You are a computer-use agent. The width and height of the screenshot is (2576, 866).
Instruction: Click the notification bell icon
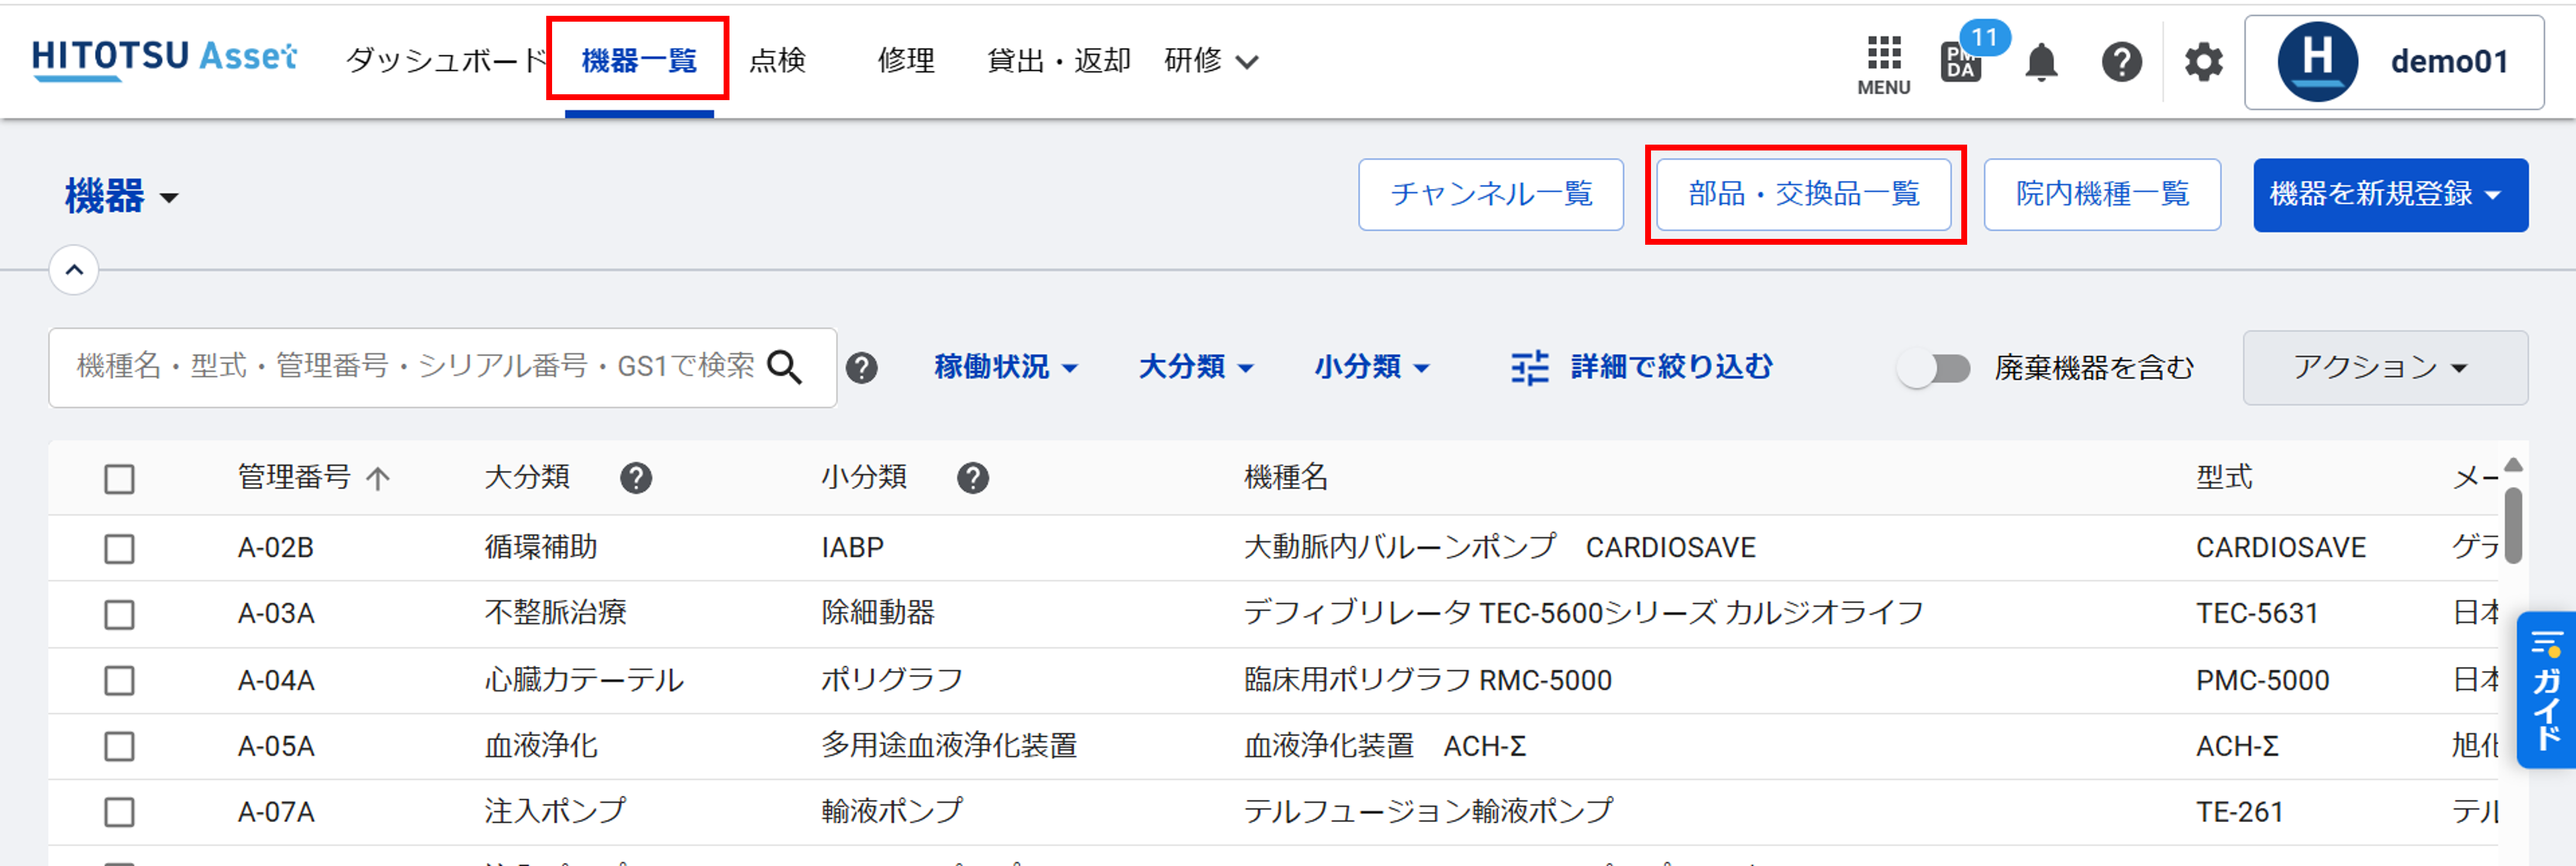2041,63
